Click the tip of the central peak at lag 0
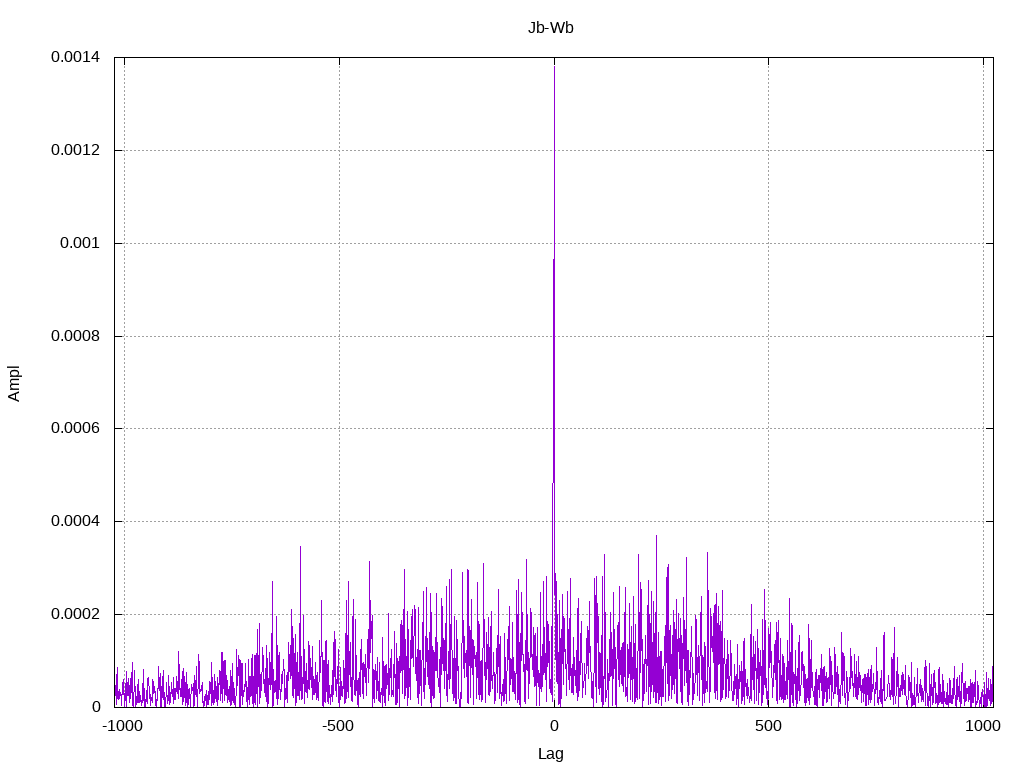The image size is (1024, 768). [x=554, y=67]
